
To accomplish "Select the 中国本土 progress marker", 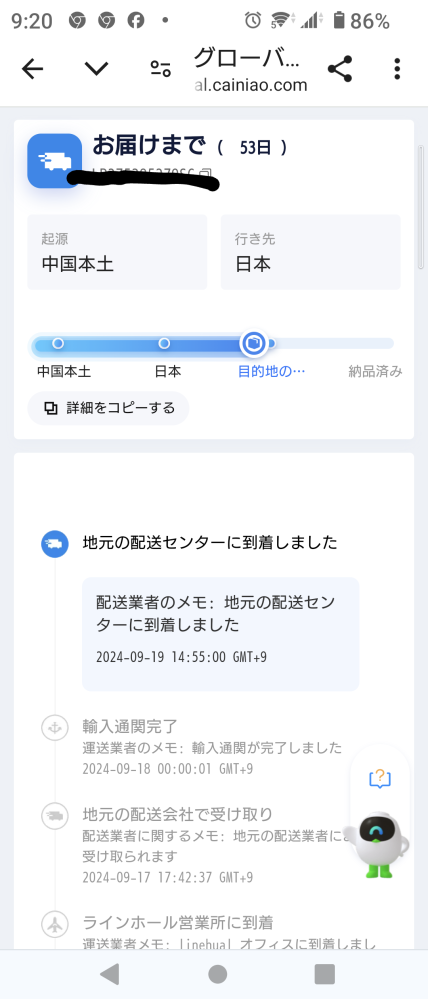I will click(x=58, y=343).
